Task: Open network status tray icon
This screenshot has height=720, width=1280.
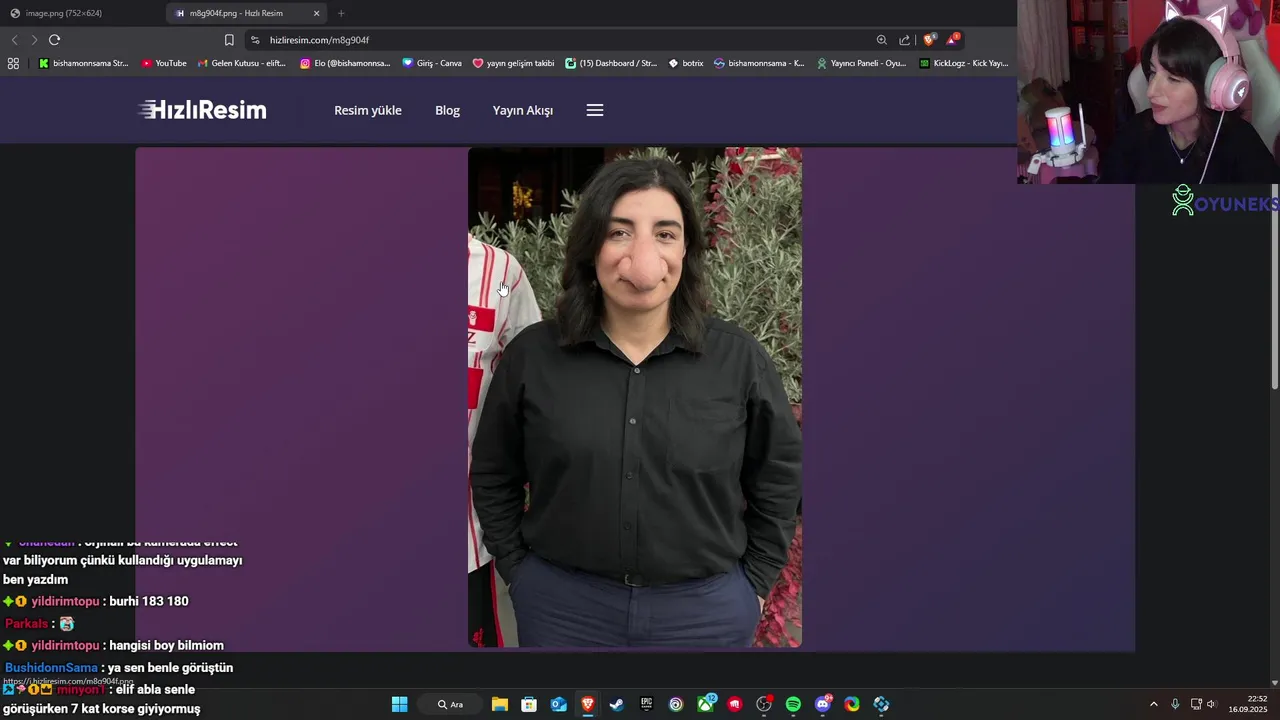Action: [1196, 704]
